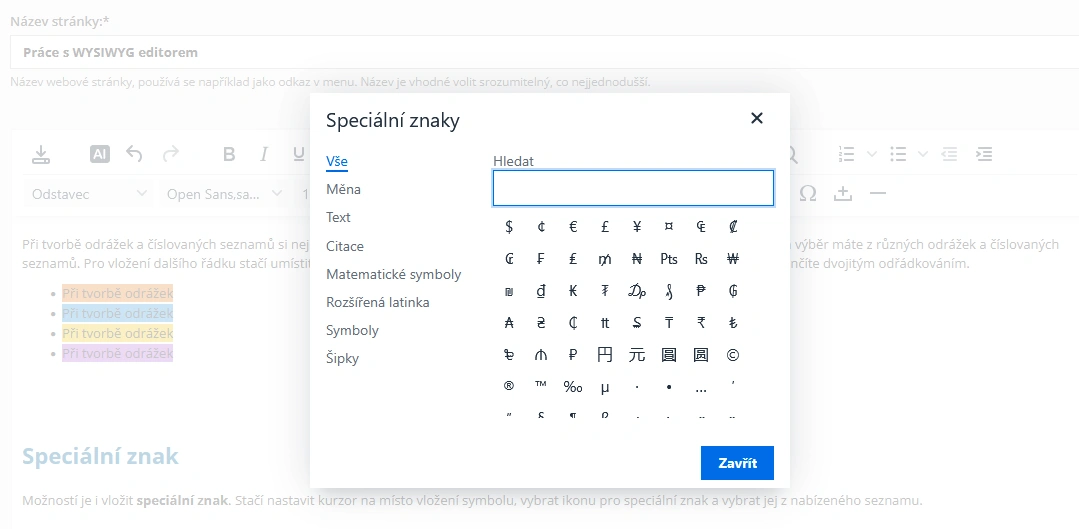Choose the trademark ™ symbol
1079x529 pixels.
pyautogui.click(x=541, y=387)
